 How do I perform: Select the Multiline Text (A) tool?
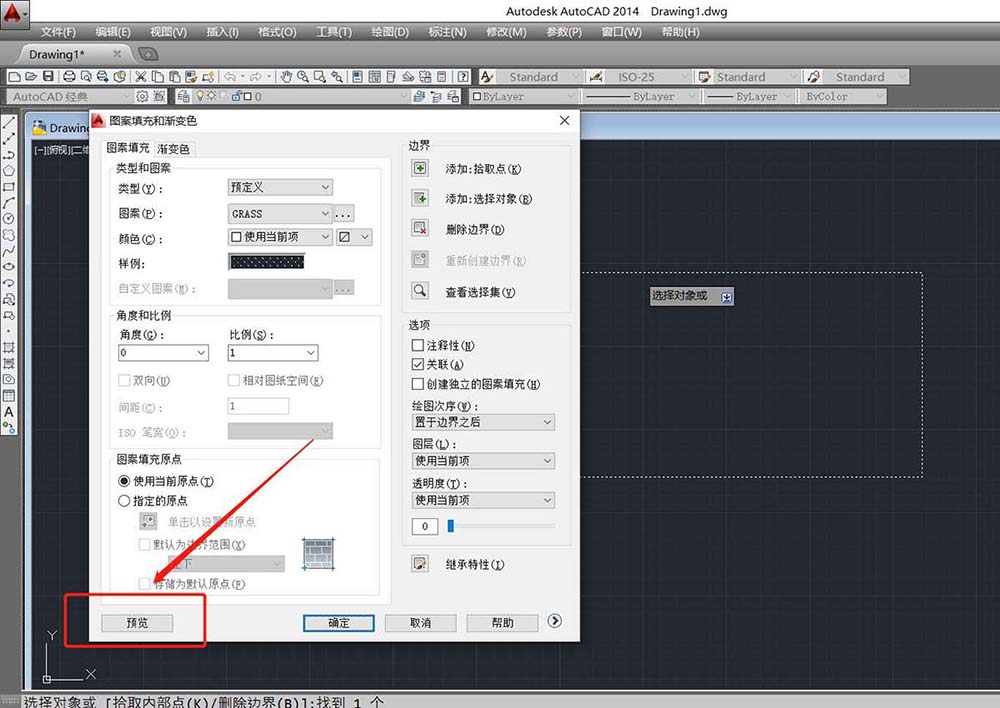tap(9, 412)
